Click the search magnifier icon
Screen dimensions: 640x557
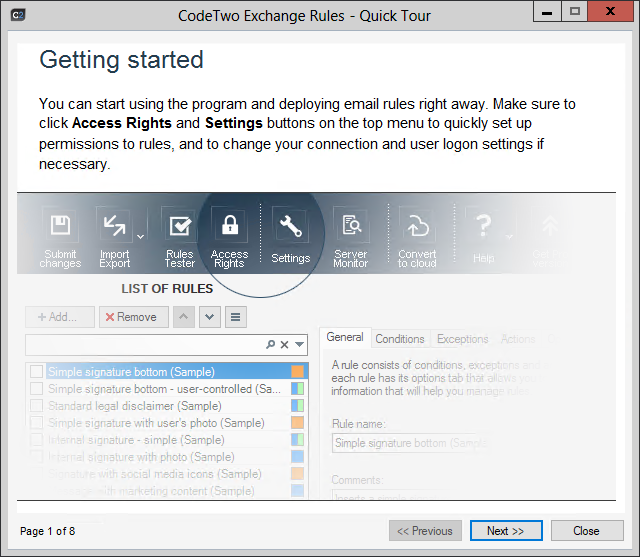pos(270,345)
